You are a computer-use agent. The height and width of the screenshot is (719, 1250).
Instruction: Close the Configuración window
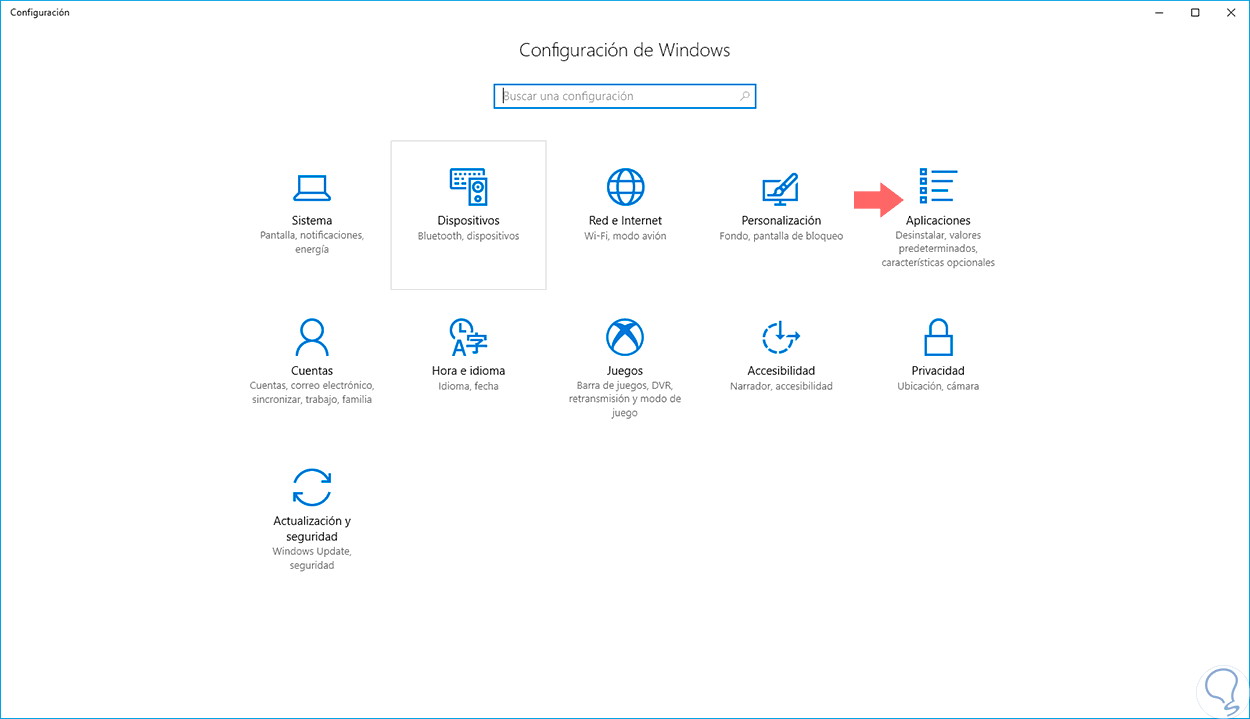pos(1231,13)
